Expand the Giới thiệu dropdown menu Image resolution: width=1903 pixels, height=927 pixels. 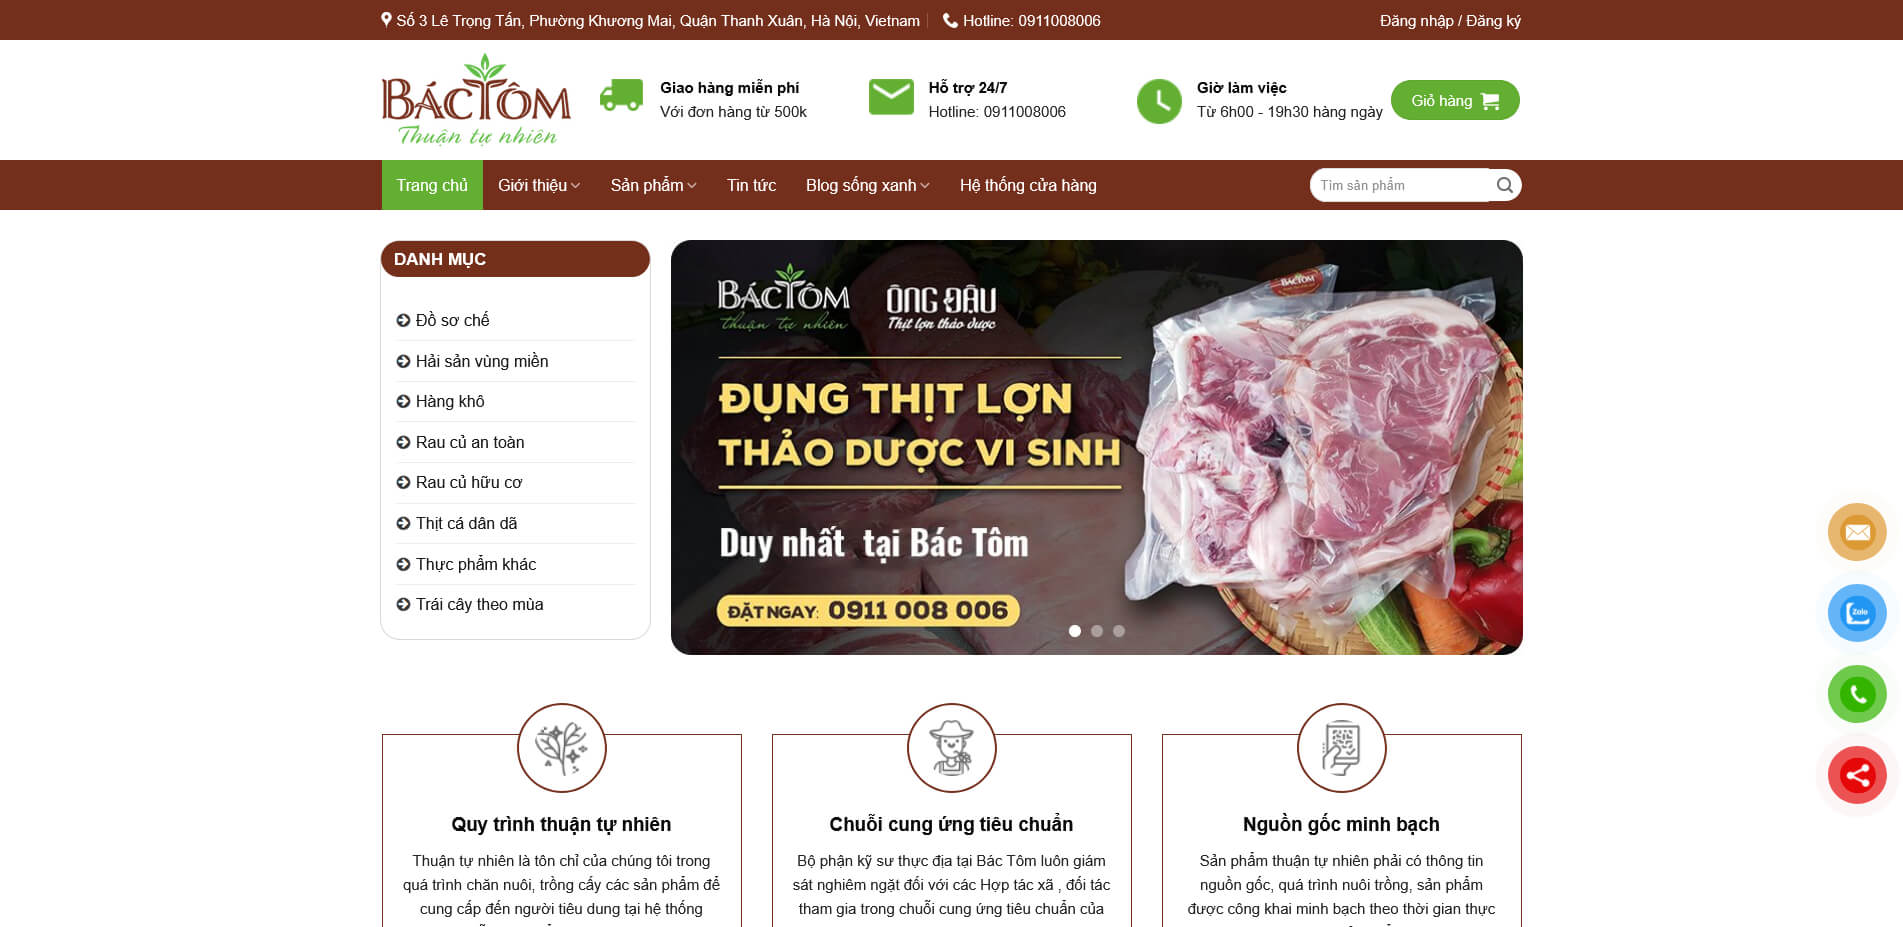[x=539, y=185]
